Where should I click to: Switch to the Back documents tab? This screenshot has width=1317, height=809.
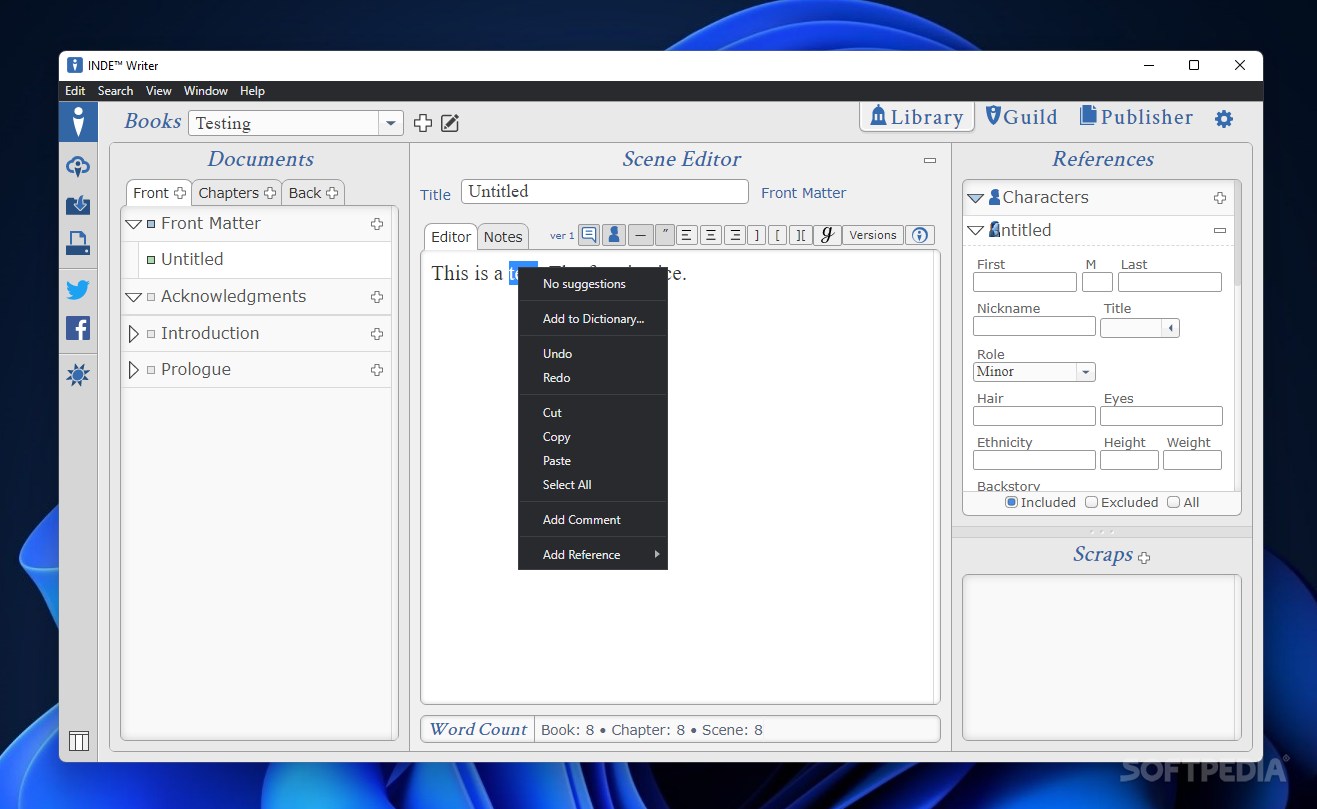pos(313,193)
